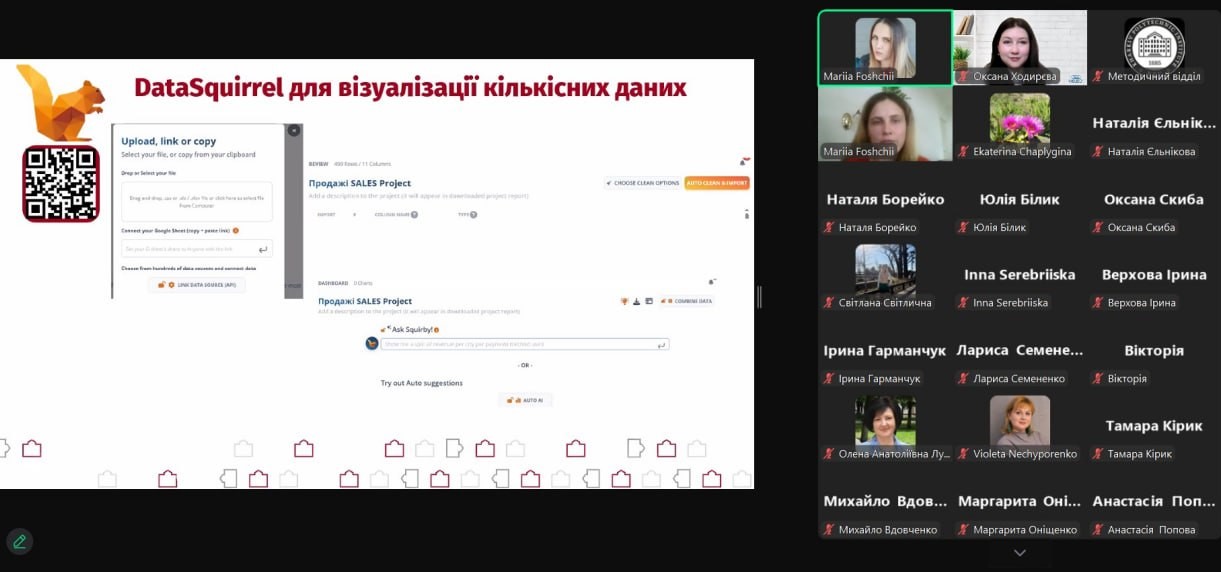Open the info icon next to Ask Squirby

[x=437, y=329]
